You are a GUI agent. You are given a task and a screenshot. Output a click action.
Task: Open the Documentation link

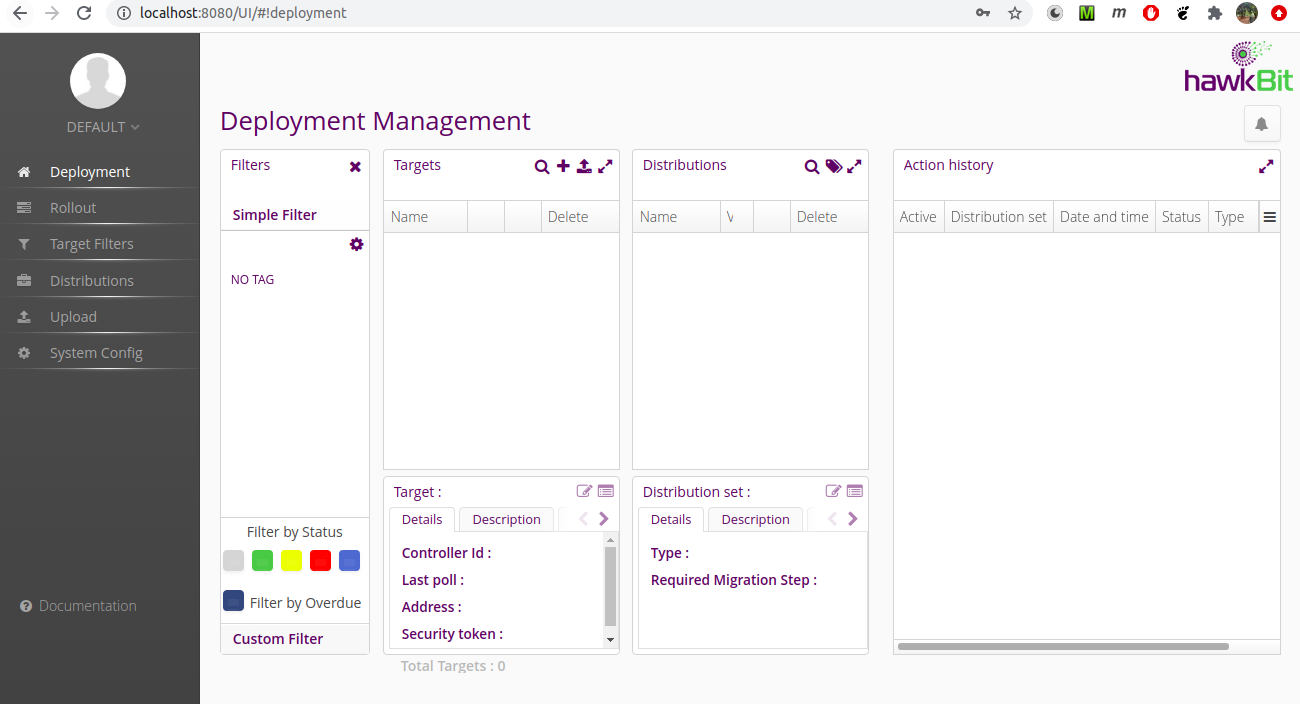[88, 606]
